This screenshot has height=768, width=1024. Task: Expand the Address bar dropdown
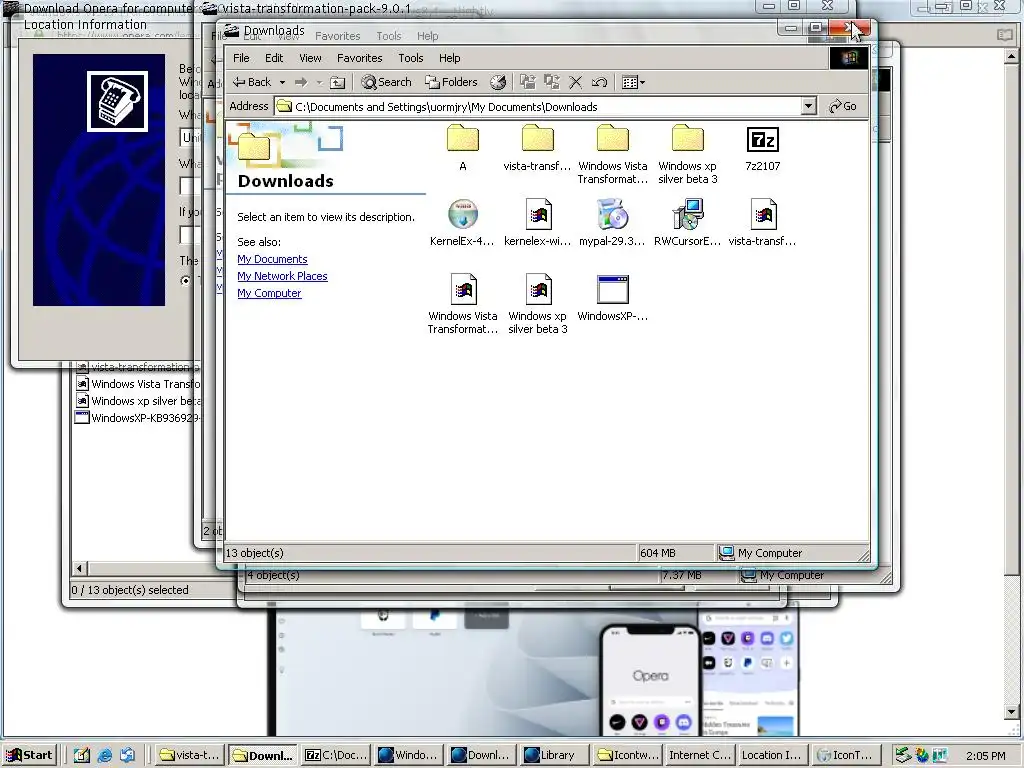coord(808,106)
